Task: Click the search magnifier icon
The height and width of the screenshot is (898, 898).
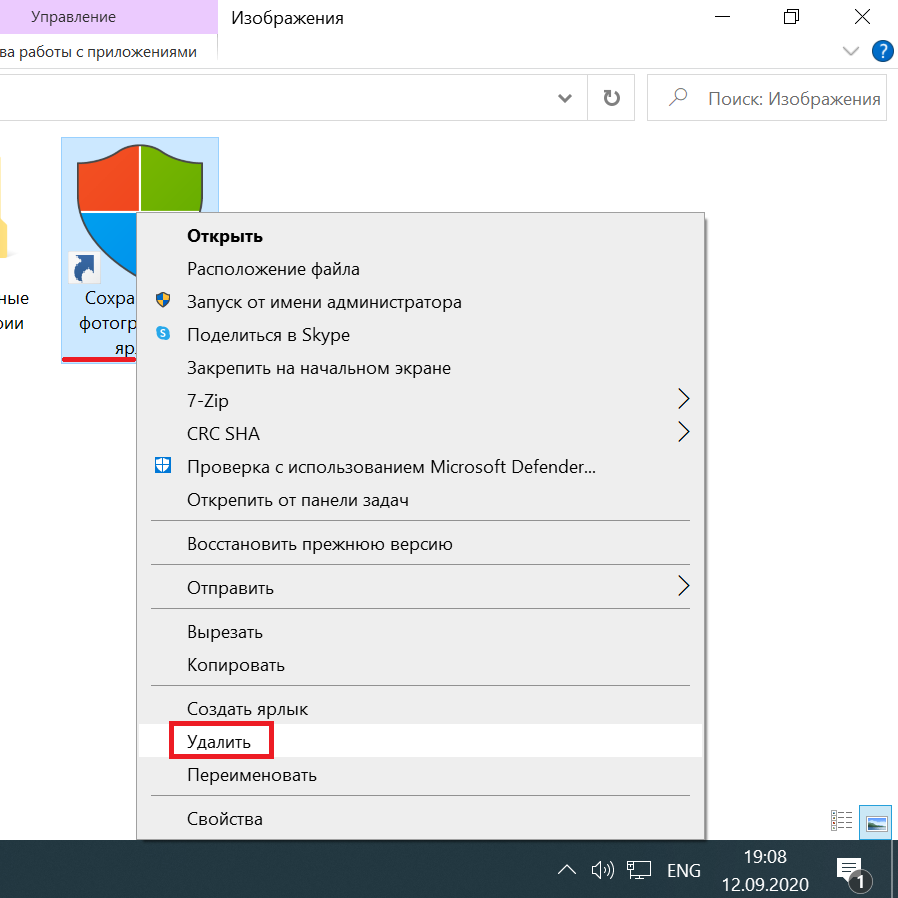Action: [678, 97]
